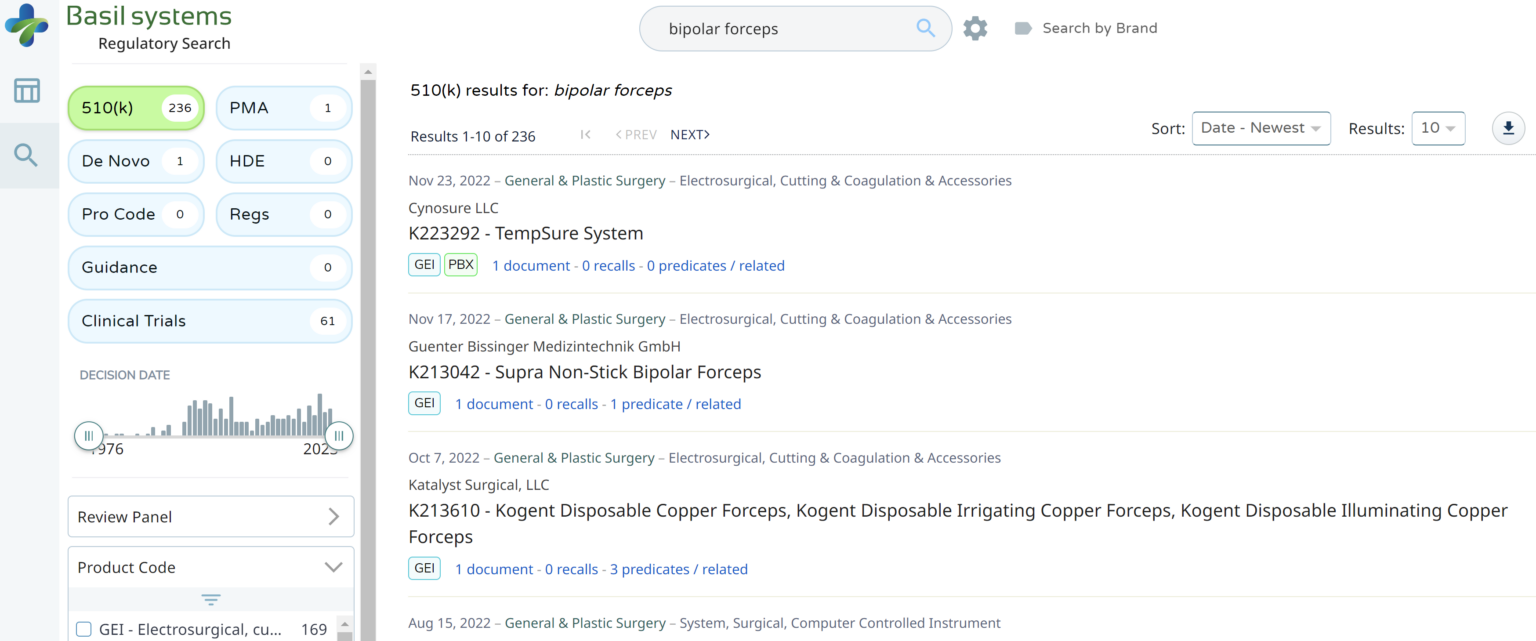Open the Sort Date - Newest dropdown

coord(1260,128)
